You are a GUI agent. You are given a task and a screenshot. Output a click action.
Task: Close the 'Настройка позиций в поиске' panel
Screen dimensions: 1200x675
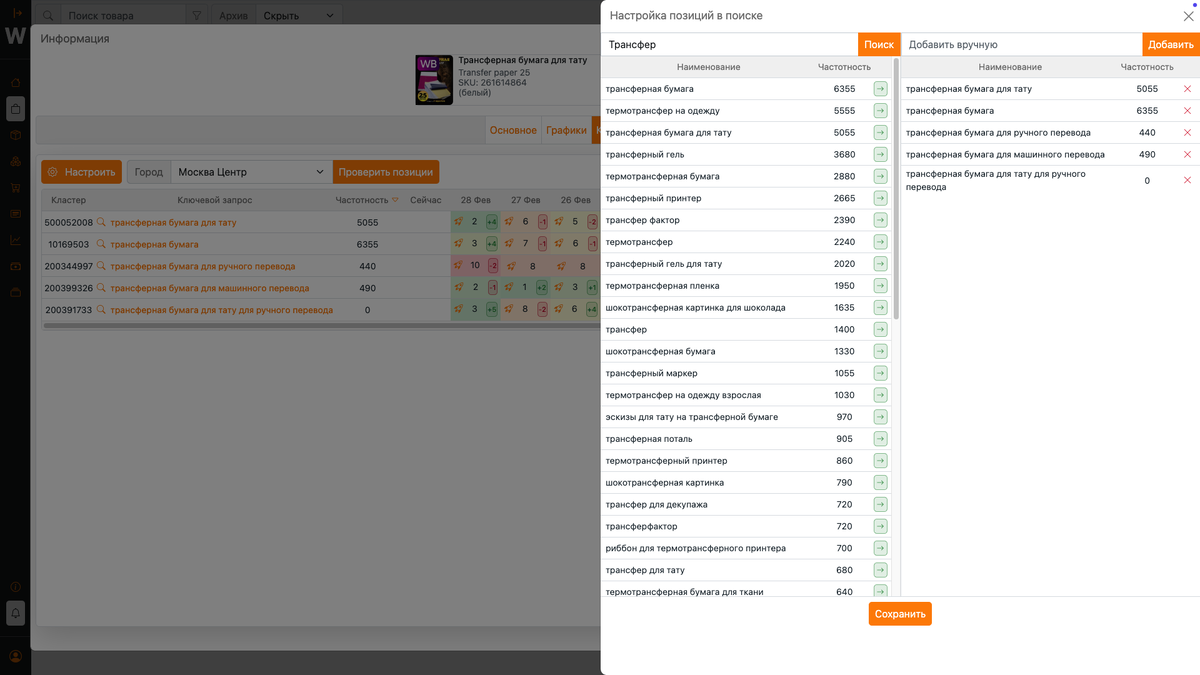[1188, 16]
